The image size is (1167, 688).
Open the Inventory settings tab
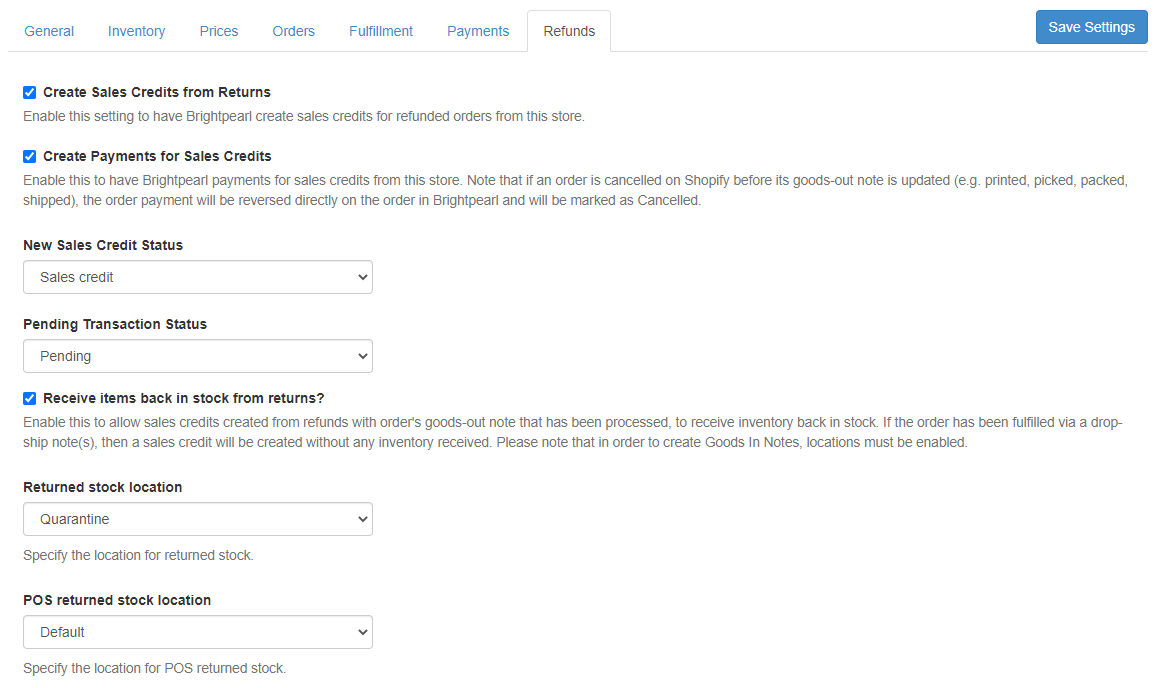coord(136,31)
